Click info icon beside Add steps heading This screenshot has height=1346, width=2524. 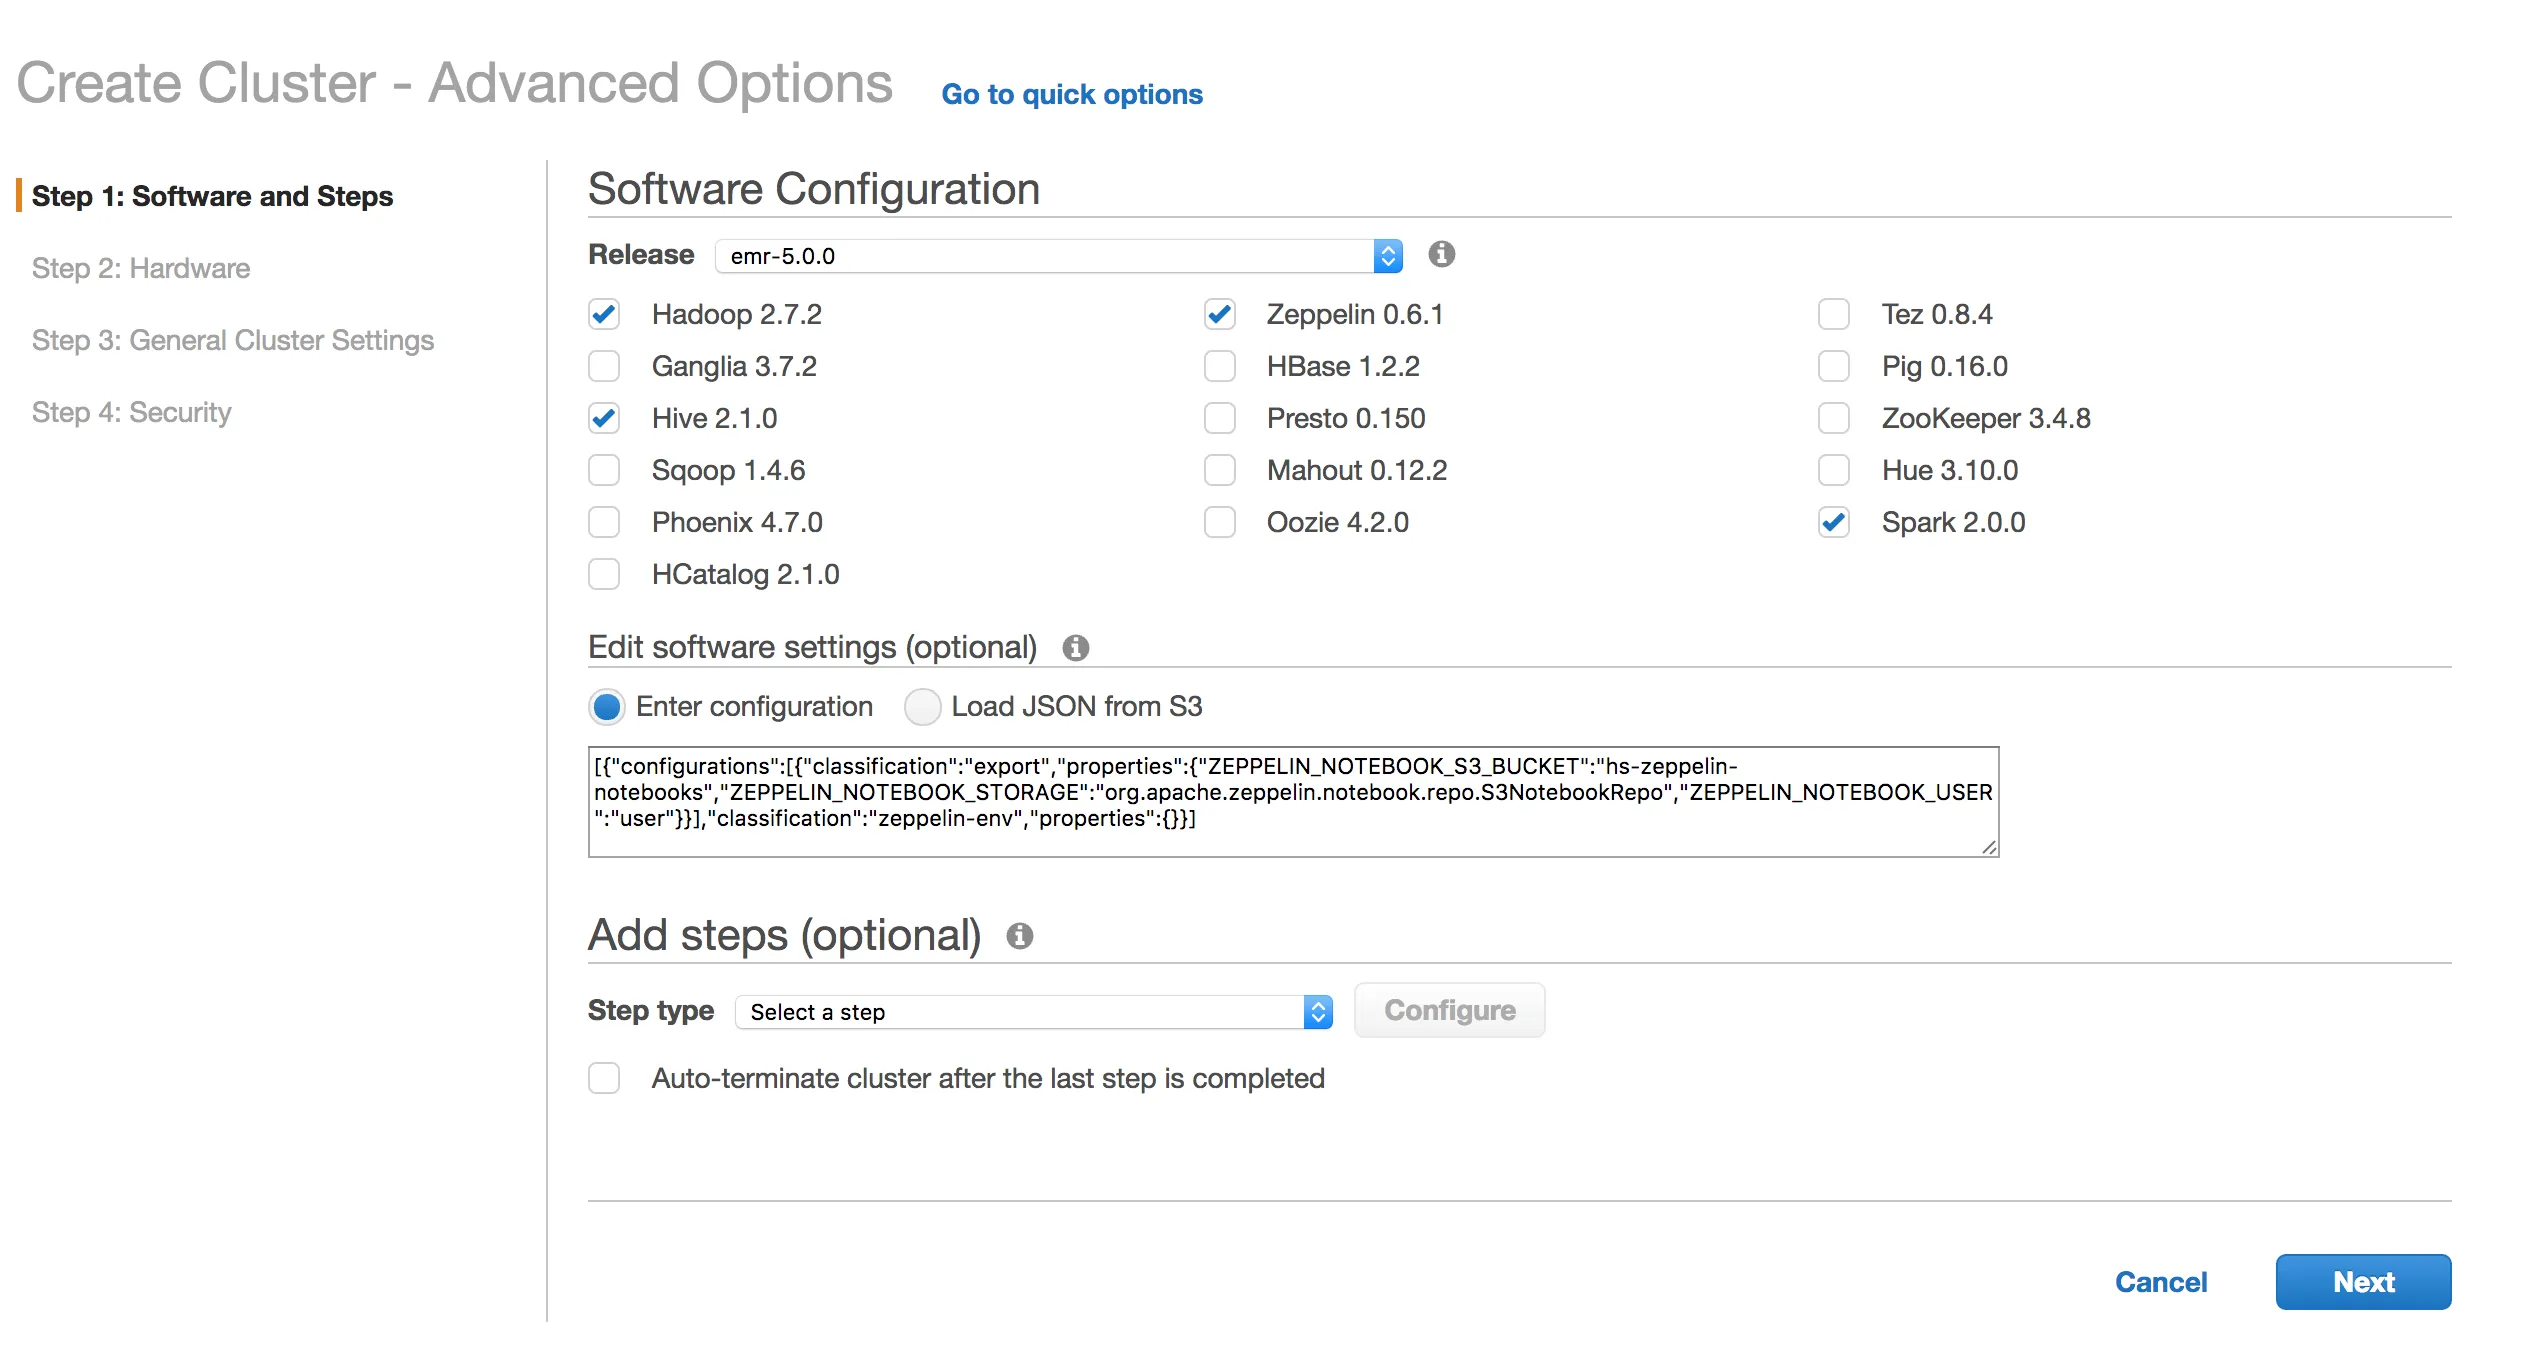click(1019, 936)
